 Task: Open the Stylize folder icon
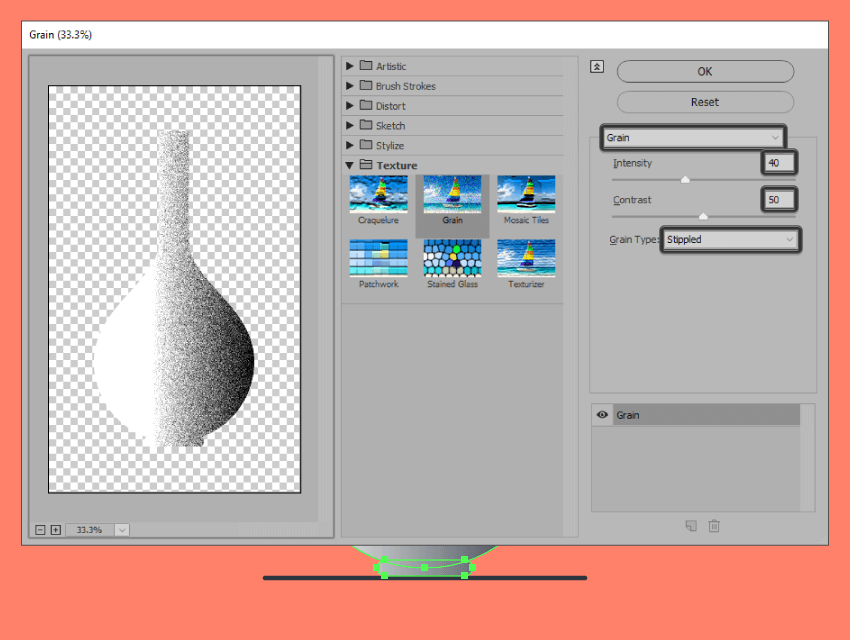point(366,145)
